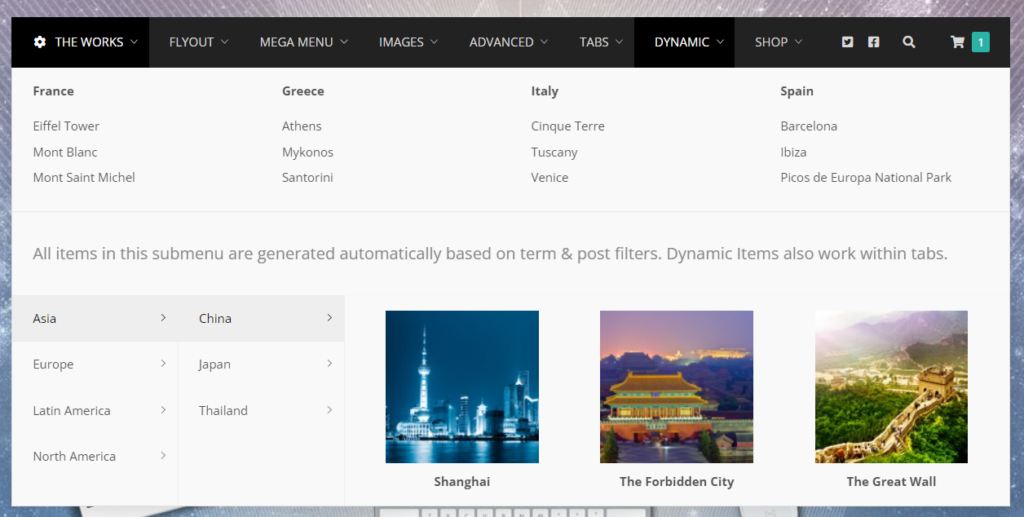The height and width of the screenshot is (517, 1024).
Task: Open the Flyout menu item
Action: pyautogui.click(x=199, y=42)
